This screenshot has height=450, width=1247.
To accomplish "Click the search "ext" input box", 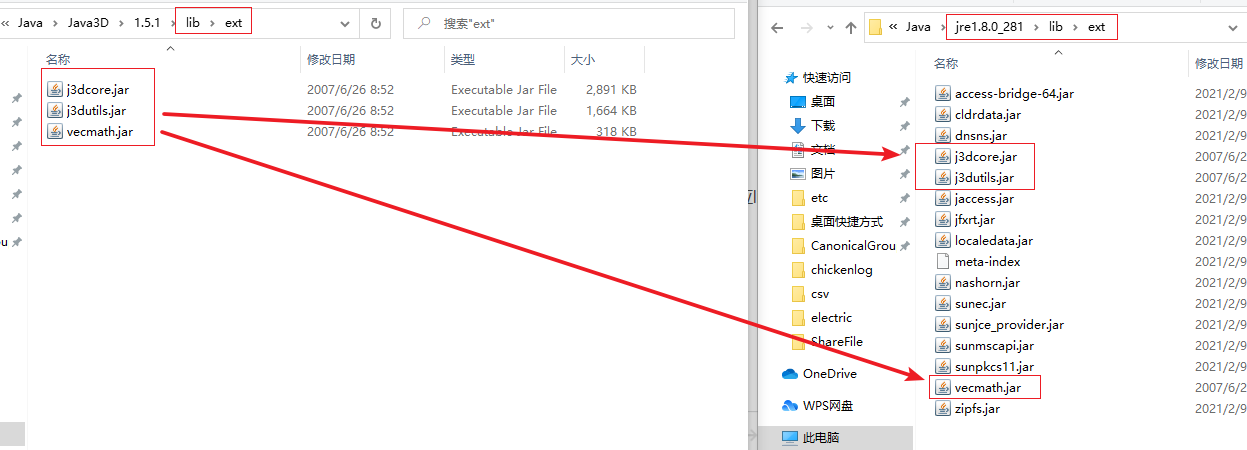I will coord(572,23).
